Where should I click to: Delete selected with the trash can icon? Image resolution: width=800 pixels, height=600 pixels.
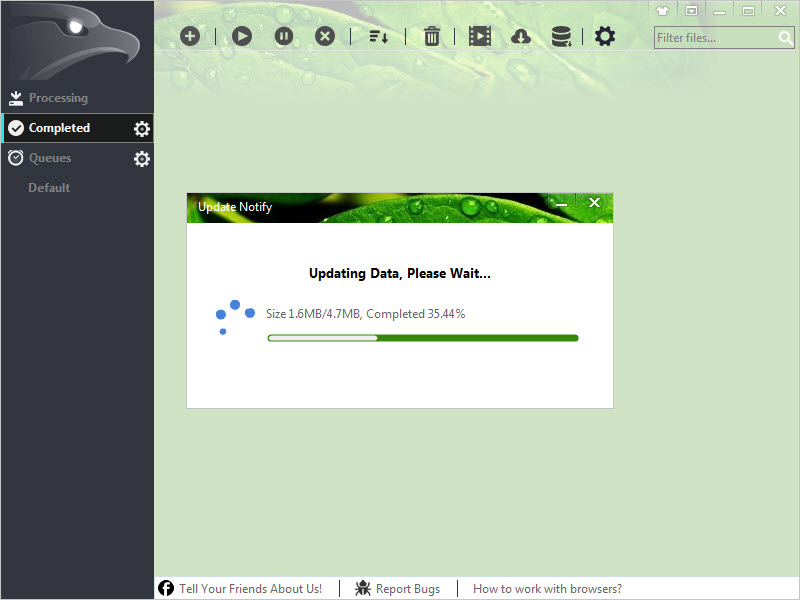point(432,36)
